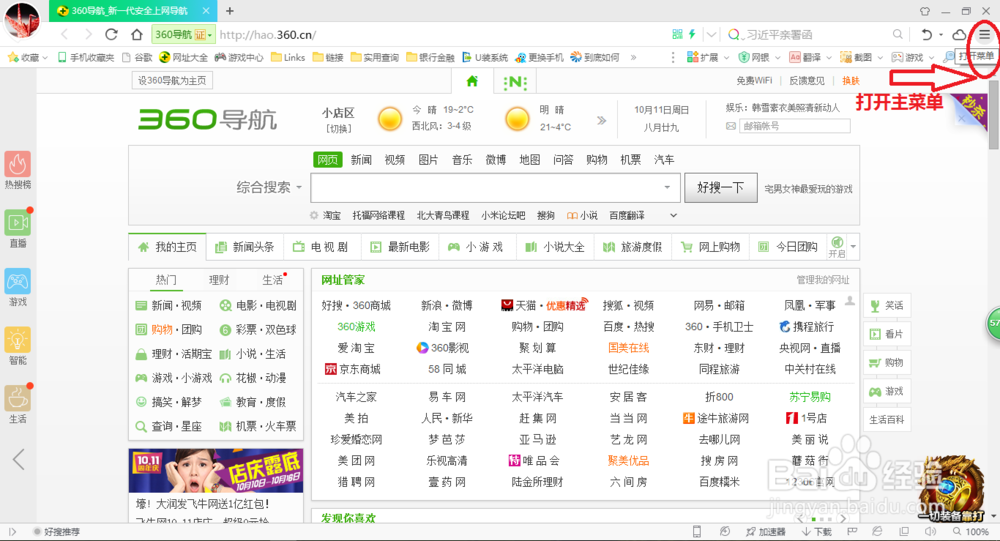Click 店庆露底 promotional banner

[216, 471]
